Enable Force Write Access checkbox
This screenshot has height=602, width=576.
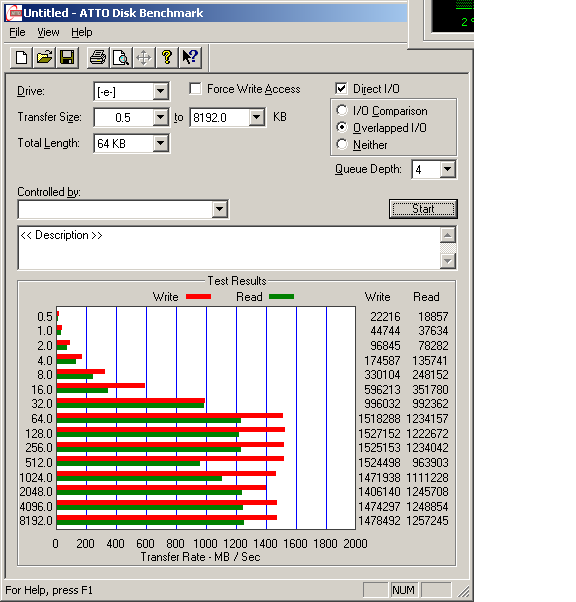[x=195, y=89]
